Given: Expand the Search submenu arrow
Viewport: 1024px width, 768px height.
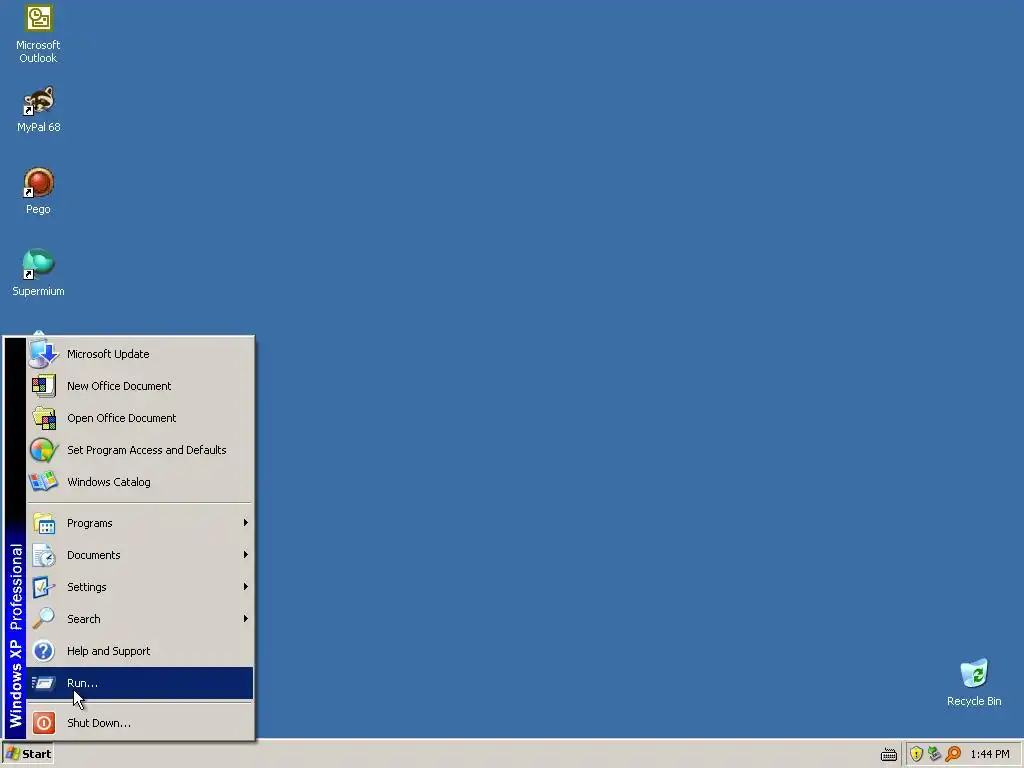Looking at the screenshot, I should (246, 618).
